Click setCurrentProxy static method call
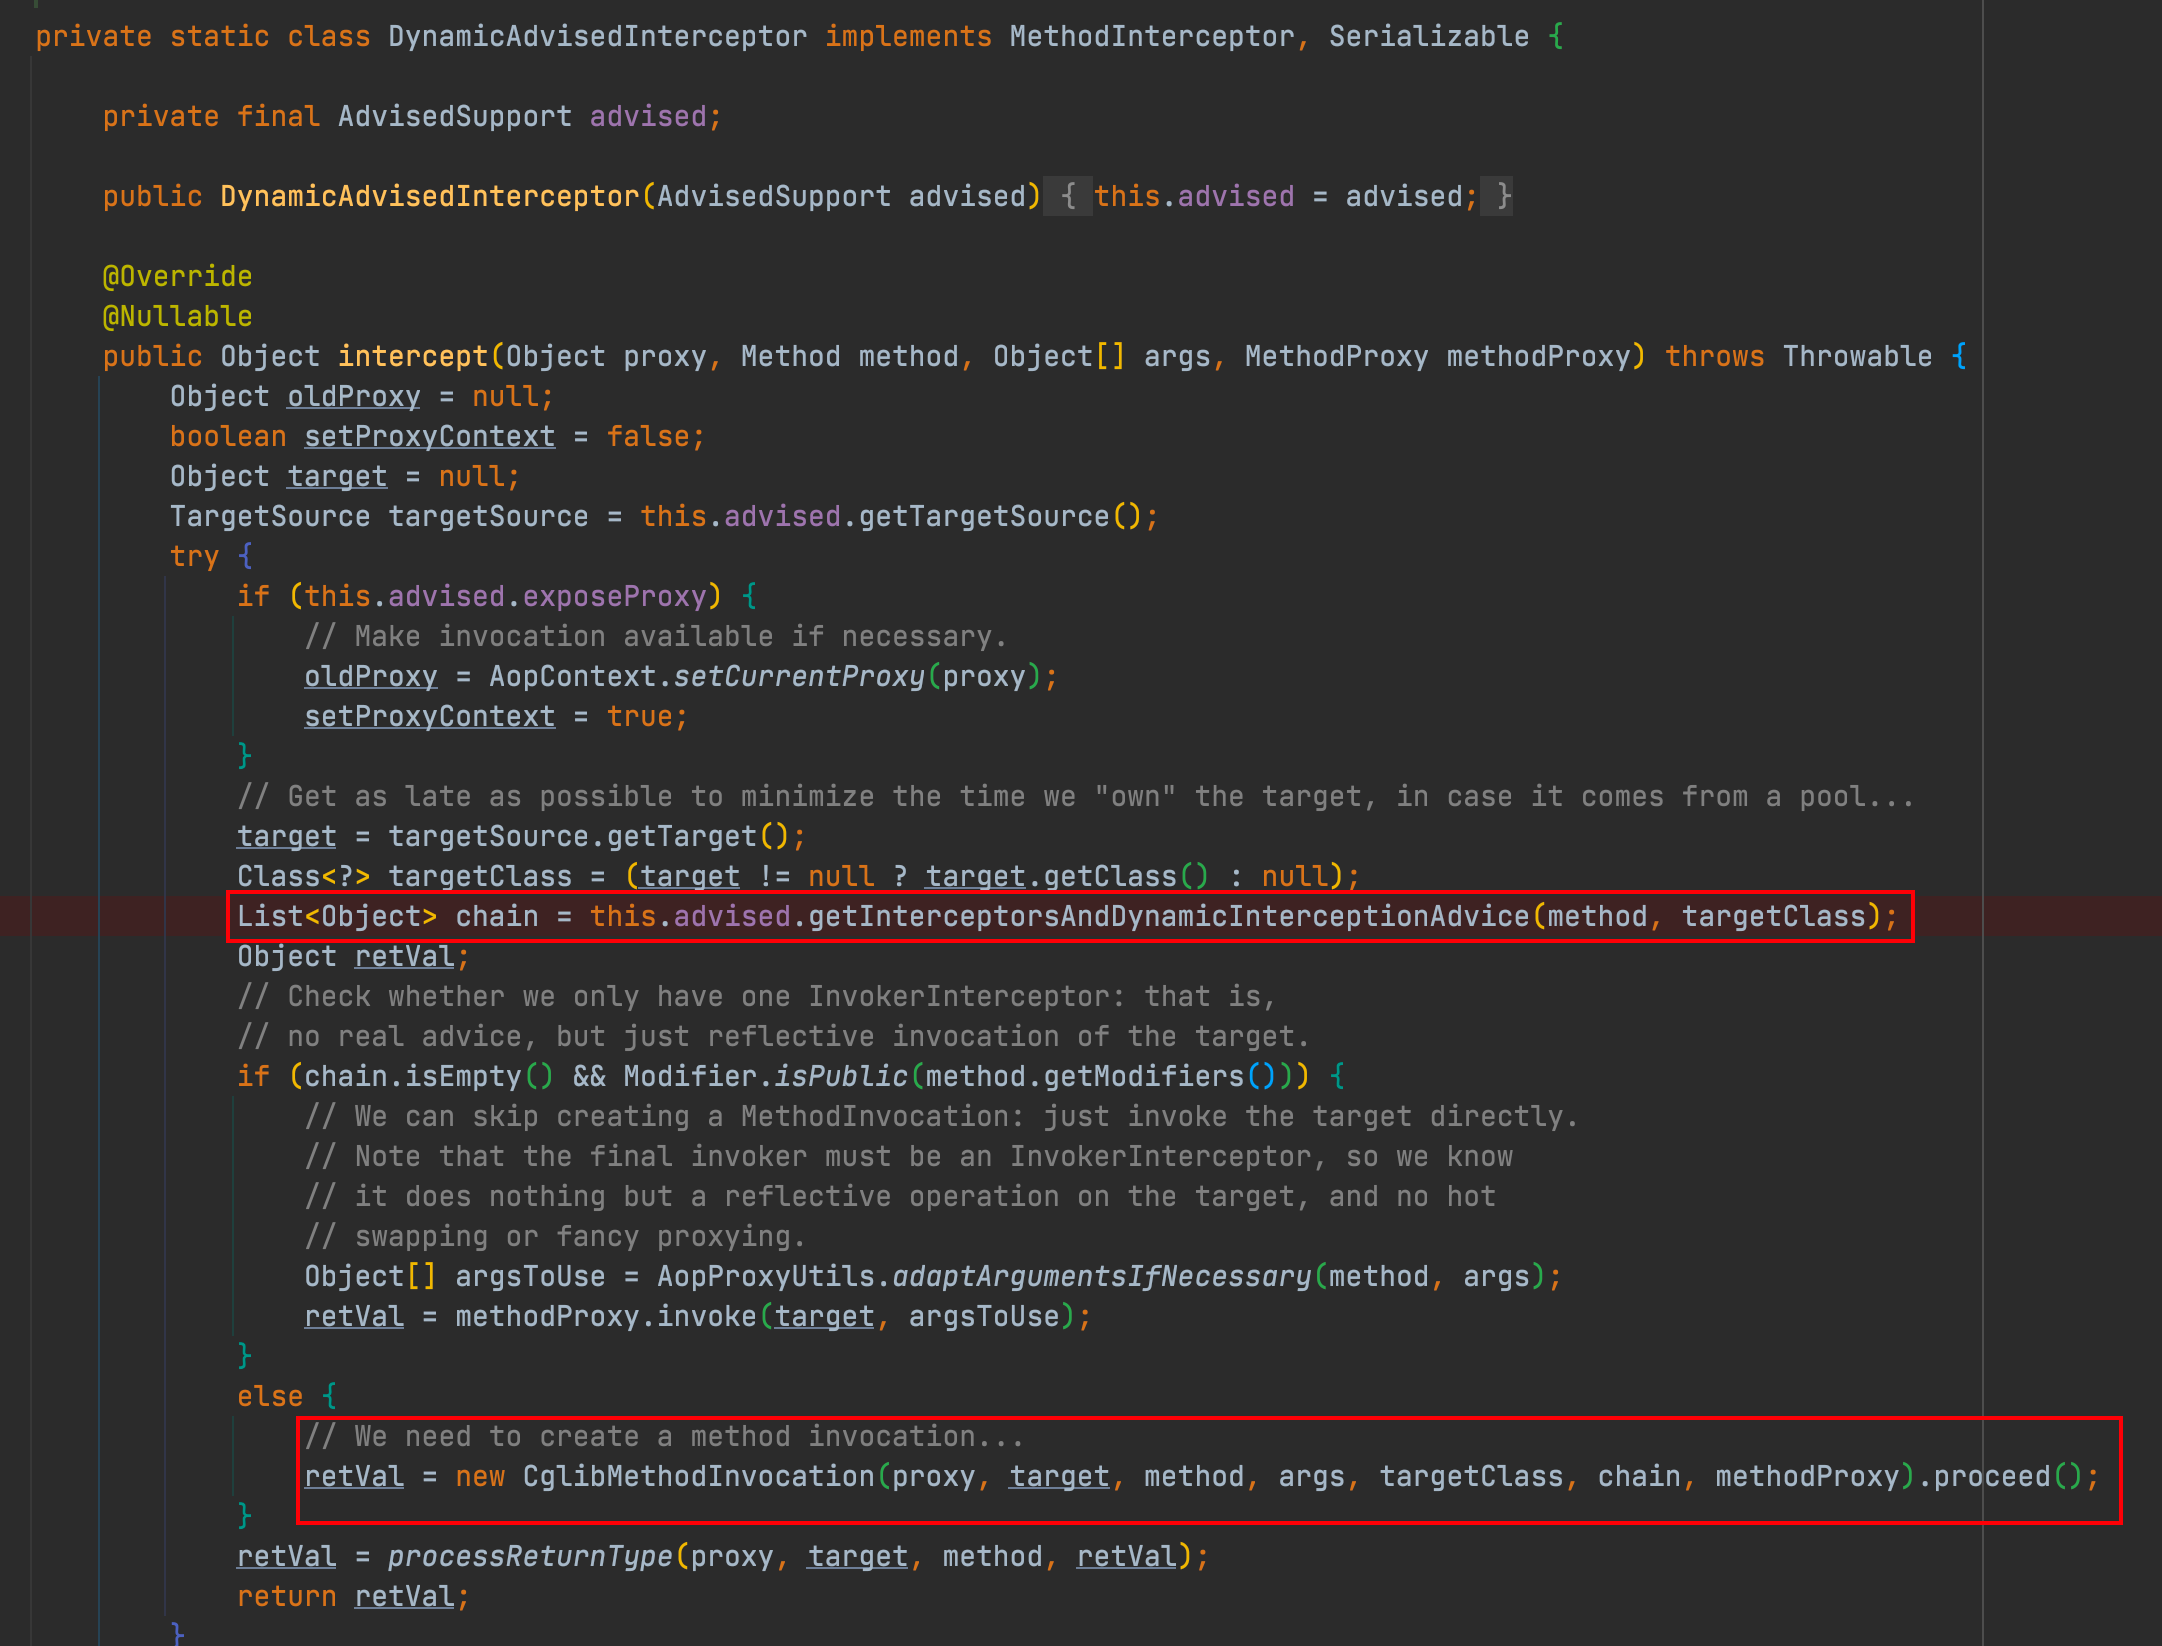 tap(798, 676)
